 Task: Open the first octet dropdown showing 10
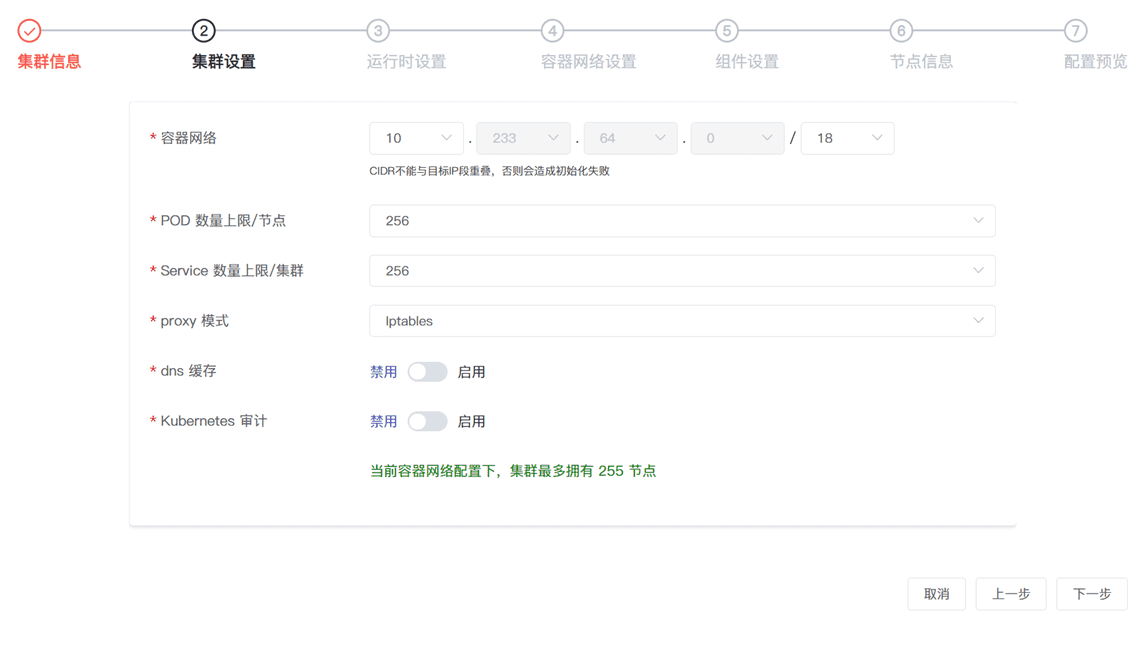point(416,138)
